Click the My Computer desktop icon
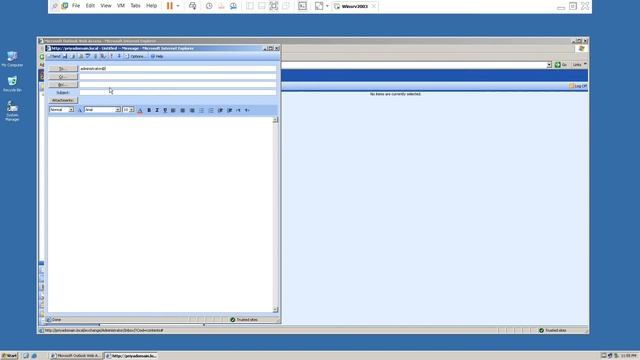The width and height of the screenshot is (640, 360). click(12, 59)
